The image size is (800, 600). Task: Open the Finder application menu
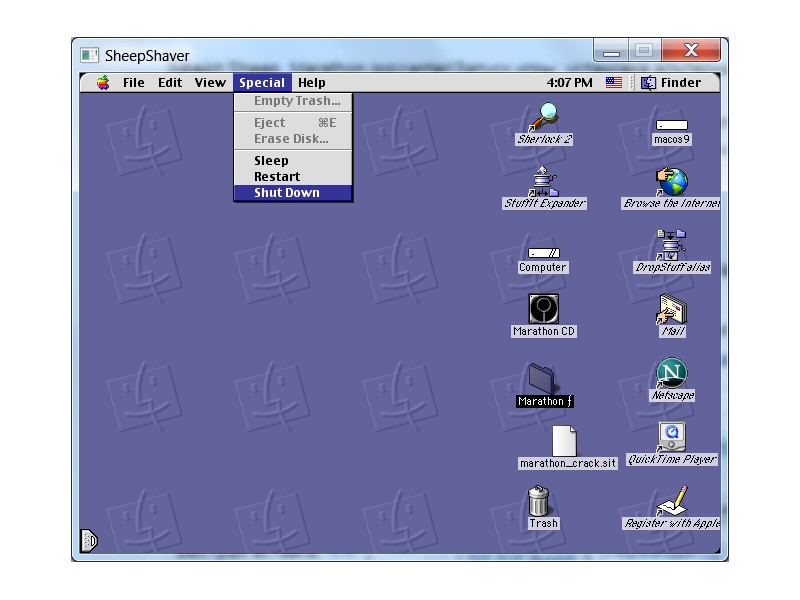tap(671, 83)
